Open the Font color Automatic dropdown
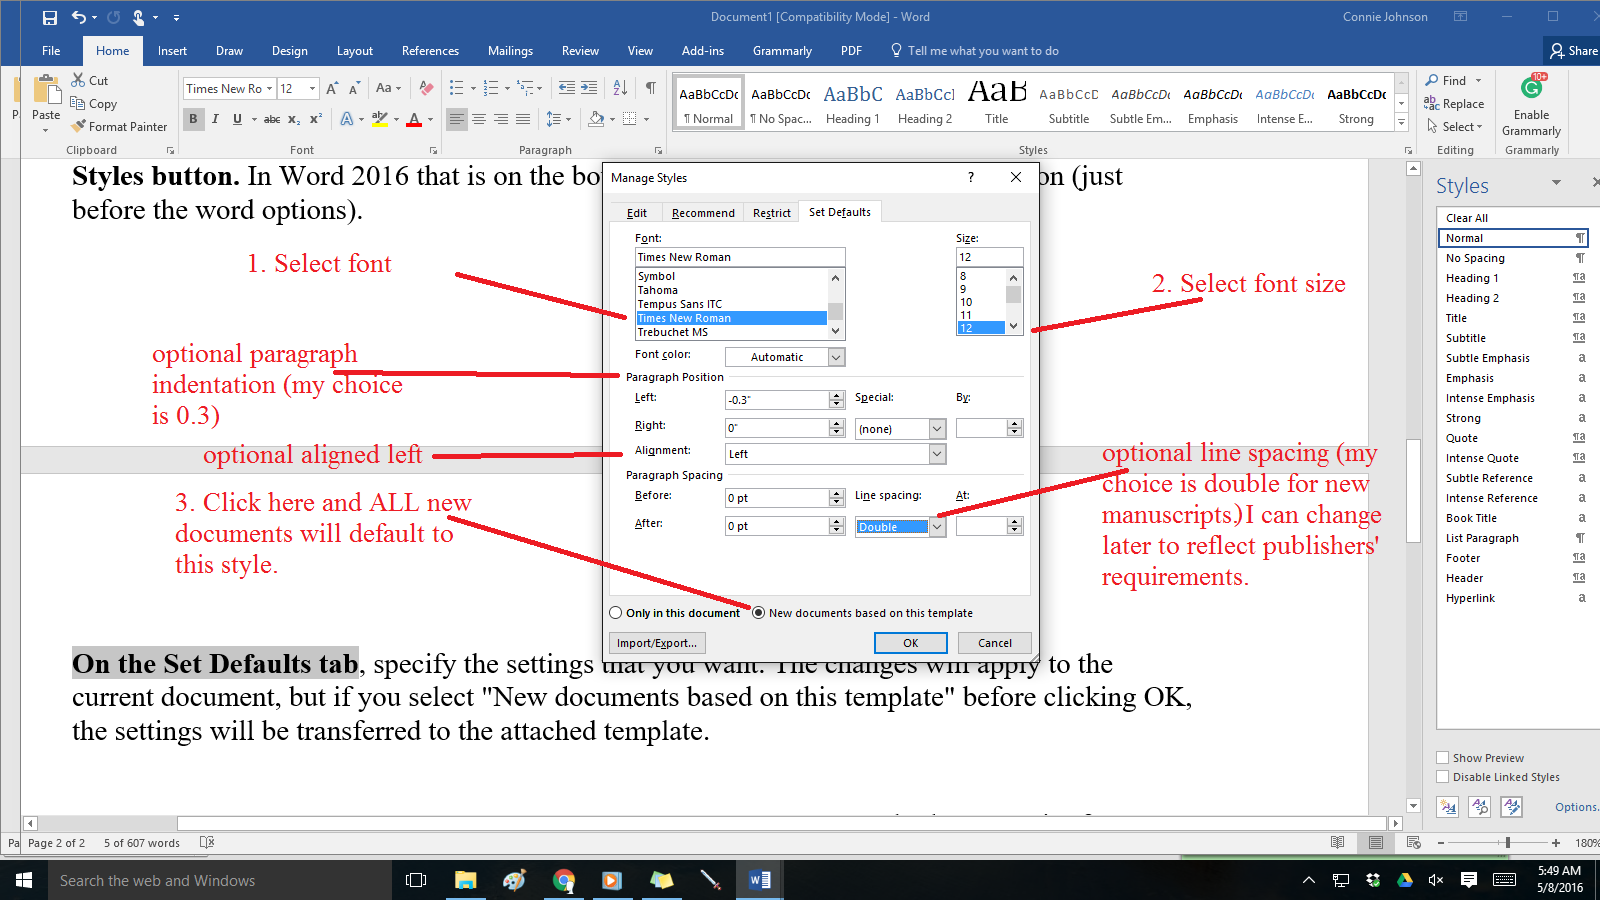The image size is (1600, 900). click(837, 357)
